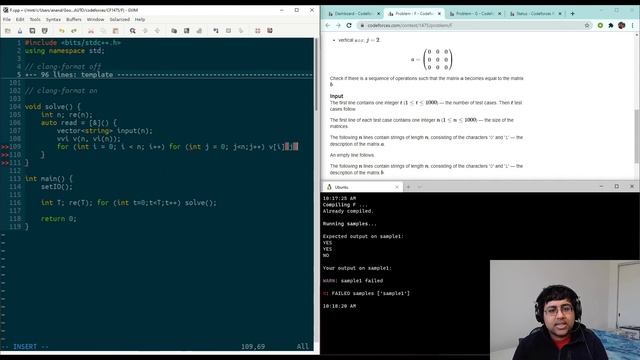This screenshot has height=360, width=640.
Task: Add a new terminal tab with plus
Action: [x=408, y=187]
